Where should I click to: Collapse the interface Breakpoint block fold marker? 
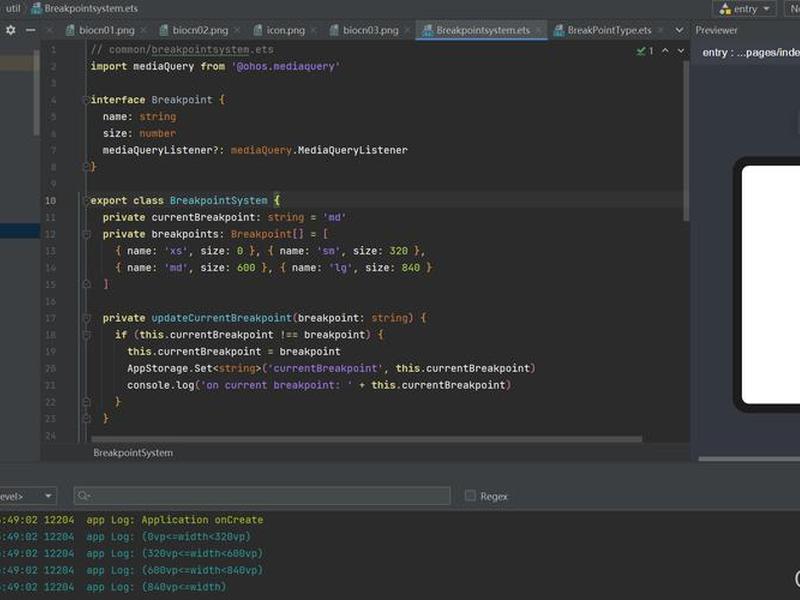coord(86,100)
